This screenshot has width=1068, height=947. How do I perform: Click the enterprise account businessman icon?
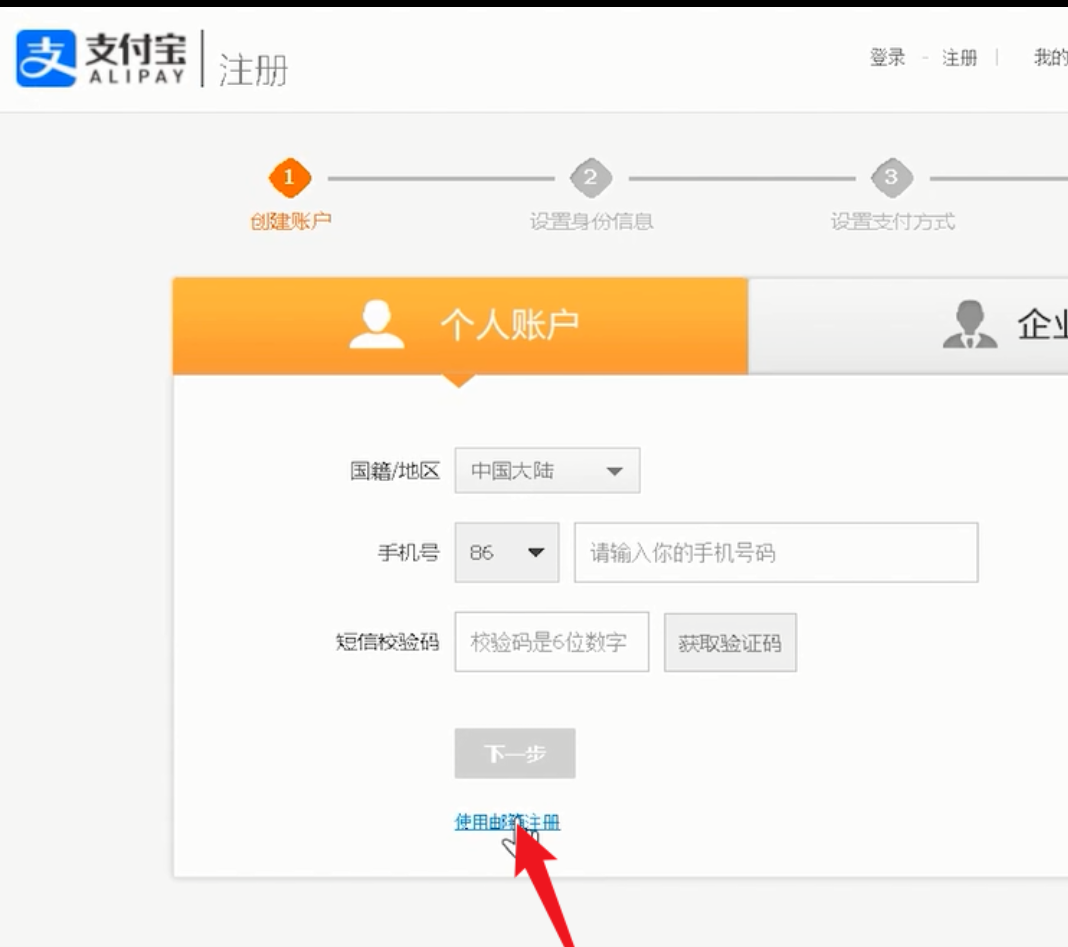coord(970,324)
